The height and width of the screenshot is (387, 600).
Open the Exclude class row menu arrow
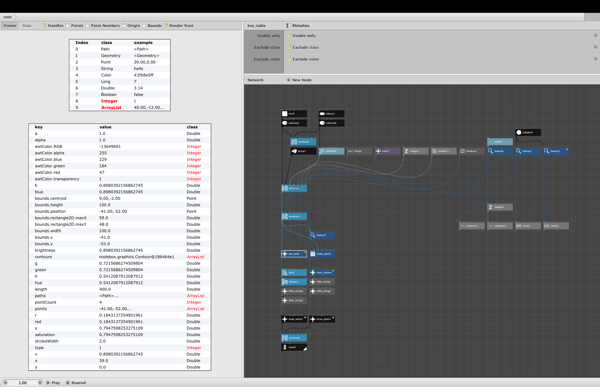click(595, 47)
